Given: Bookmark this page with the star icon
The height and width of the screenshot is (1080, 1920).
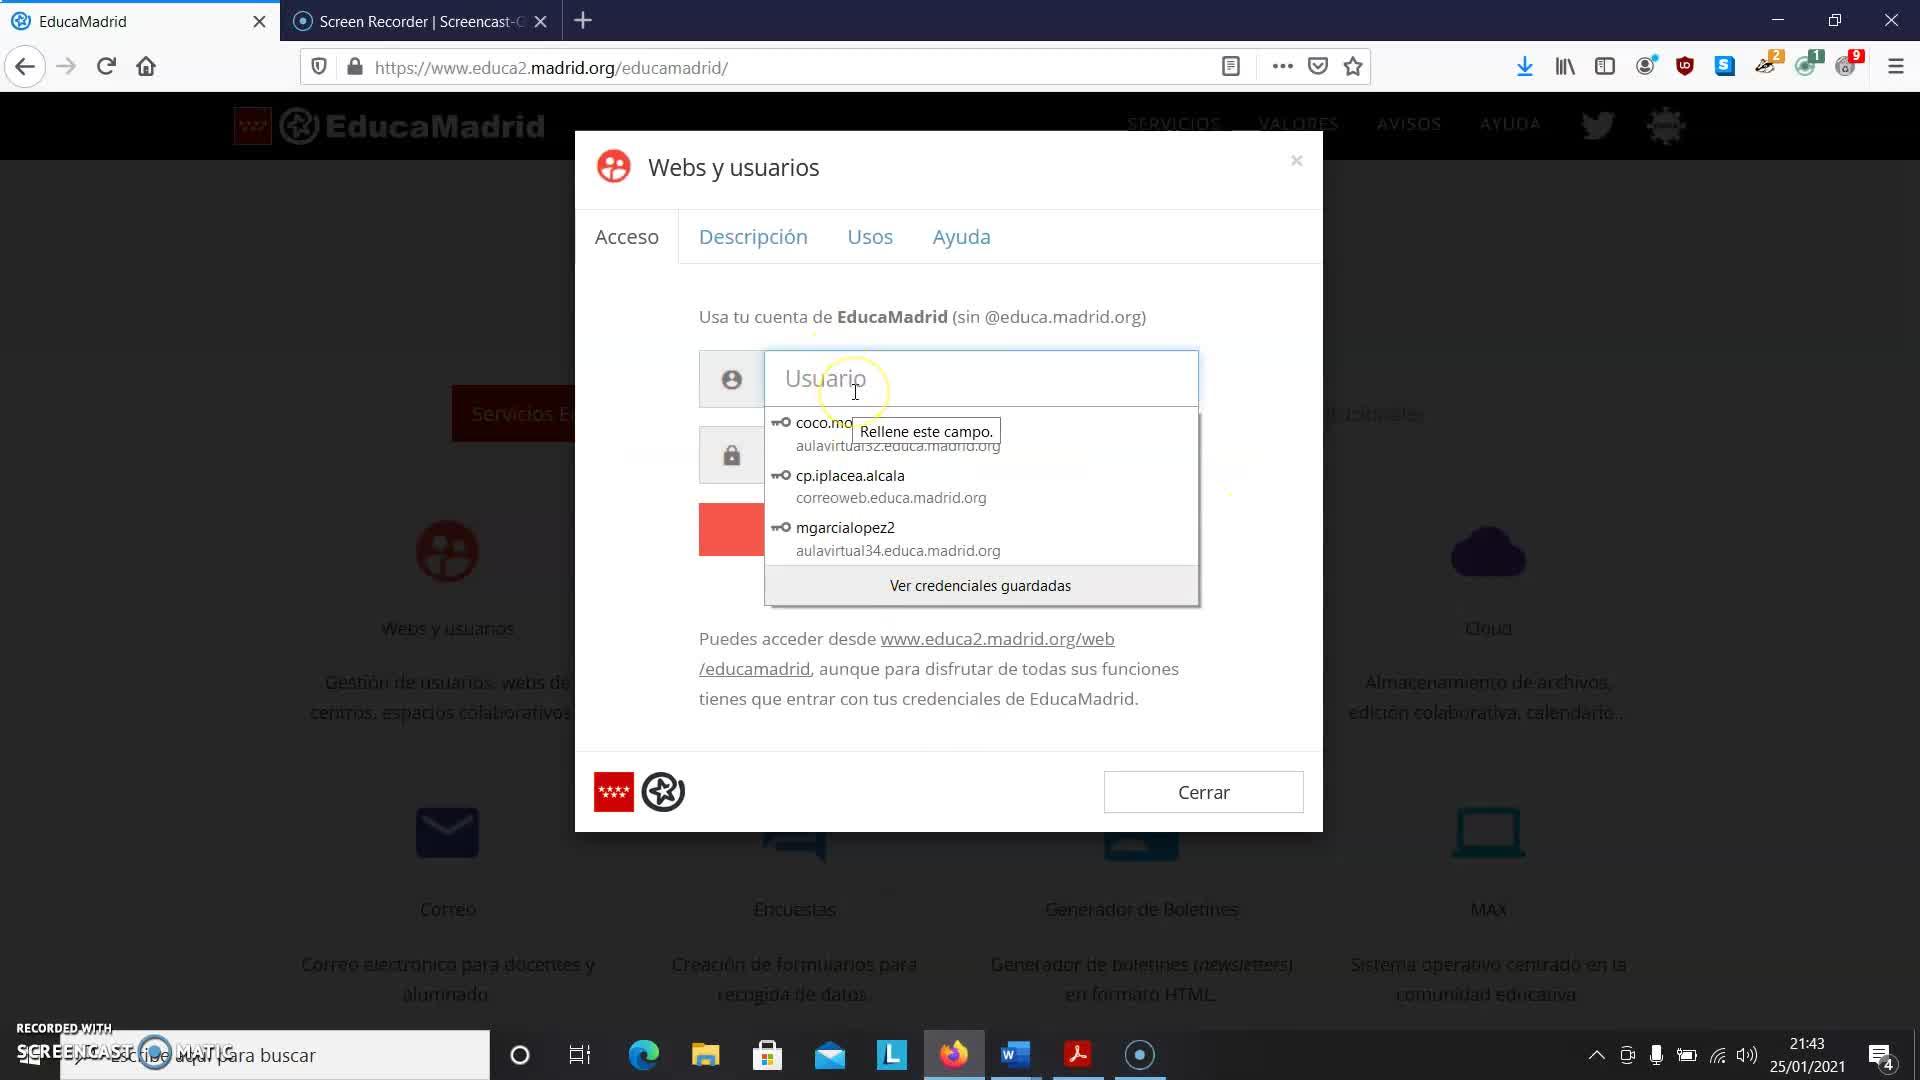Looking at the screenshot, I should (1353, 67).
